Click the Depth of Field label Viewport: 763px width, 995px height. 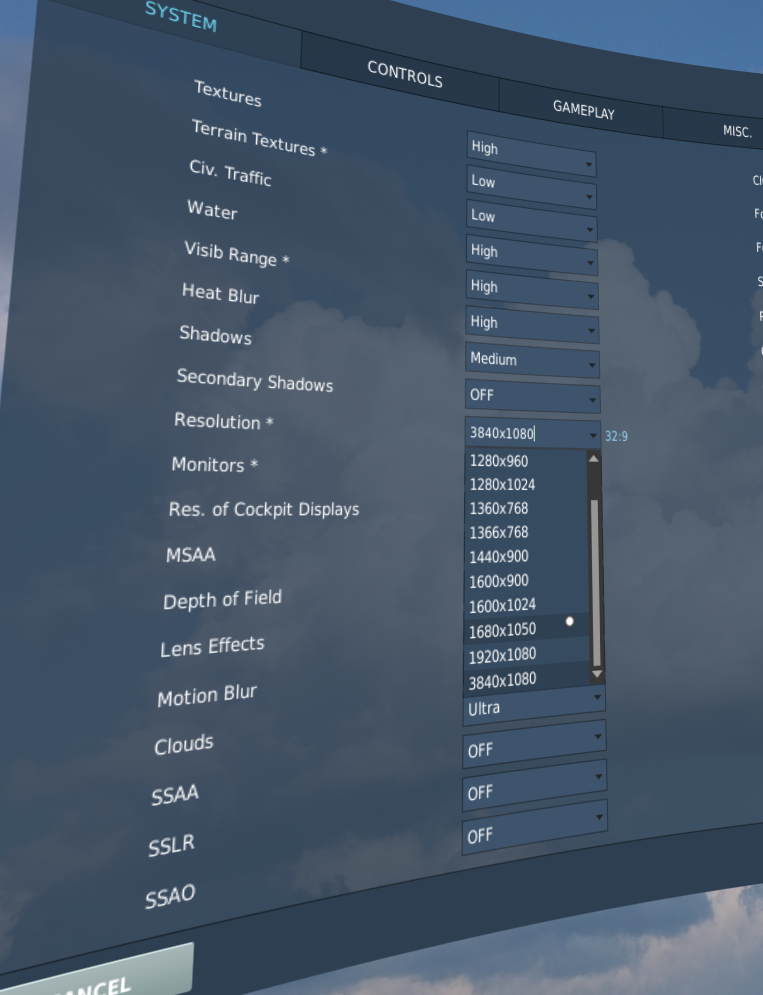coord(222,600)
